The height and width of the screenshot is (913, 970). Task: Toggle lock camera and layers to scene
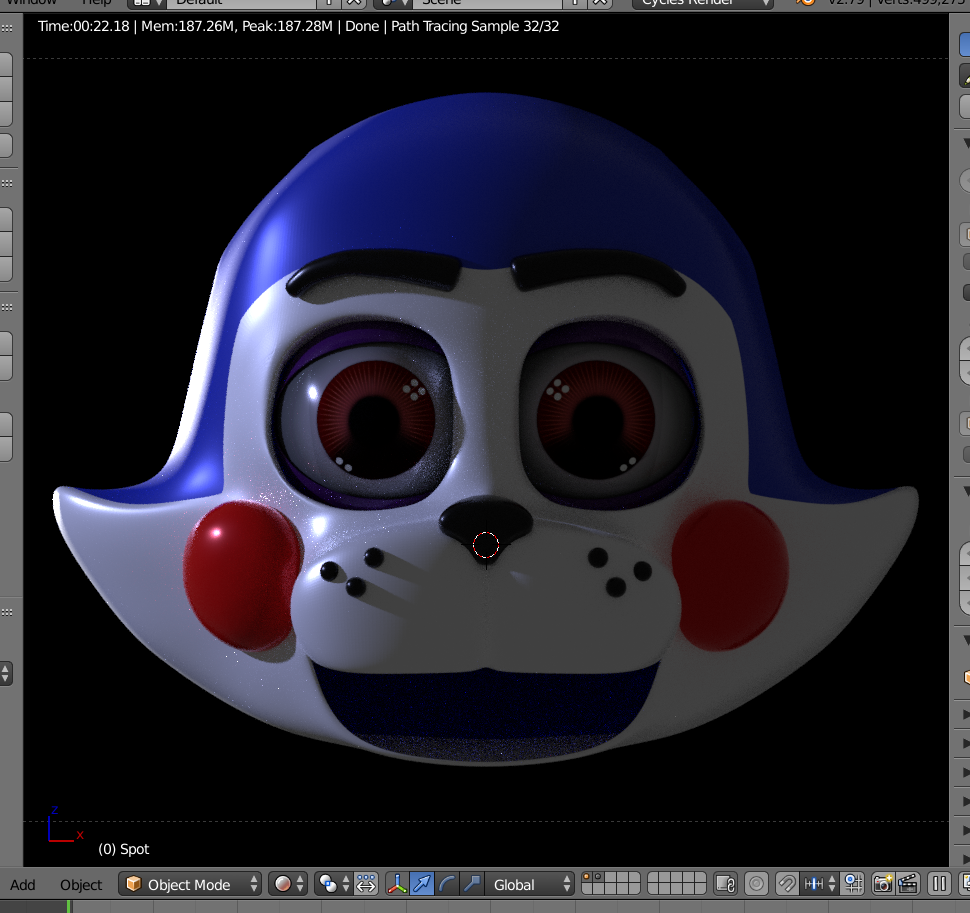coord(726,885)
